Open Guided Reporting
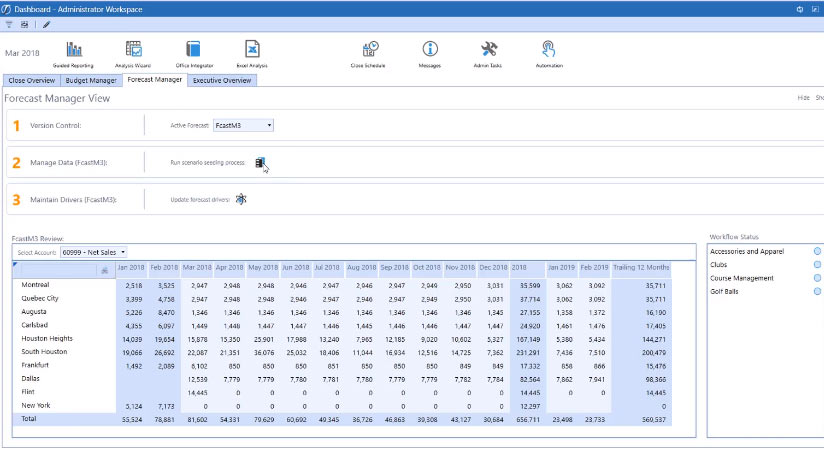 [x=74, y=50]
